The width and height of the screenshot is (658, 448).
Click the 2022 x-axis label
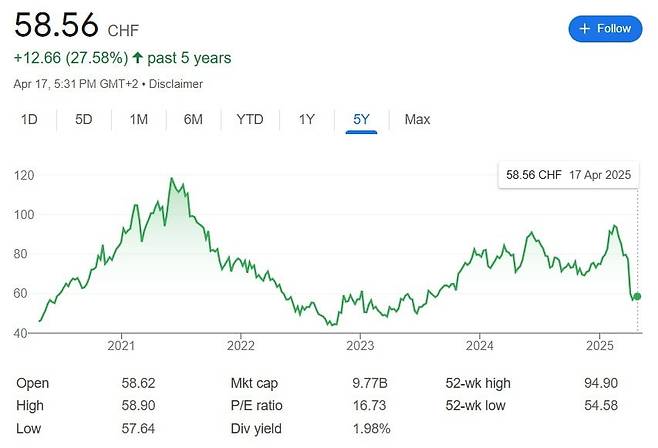tap(240, 346)
